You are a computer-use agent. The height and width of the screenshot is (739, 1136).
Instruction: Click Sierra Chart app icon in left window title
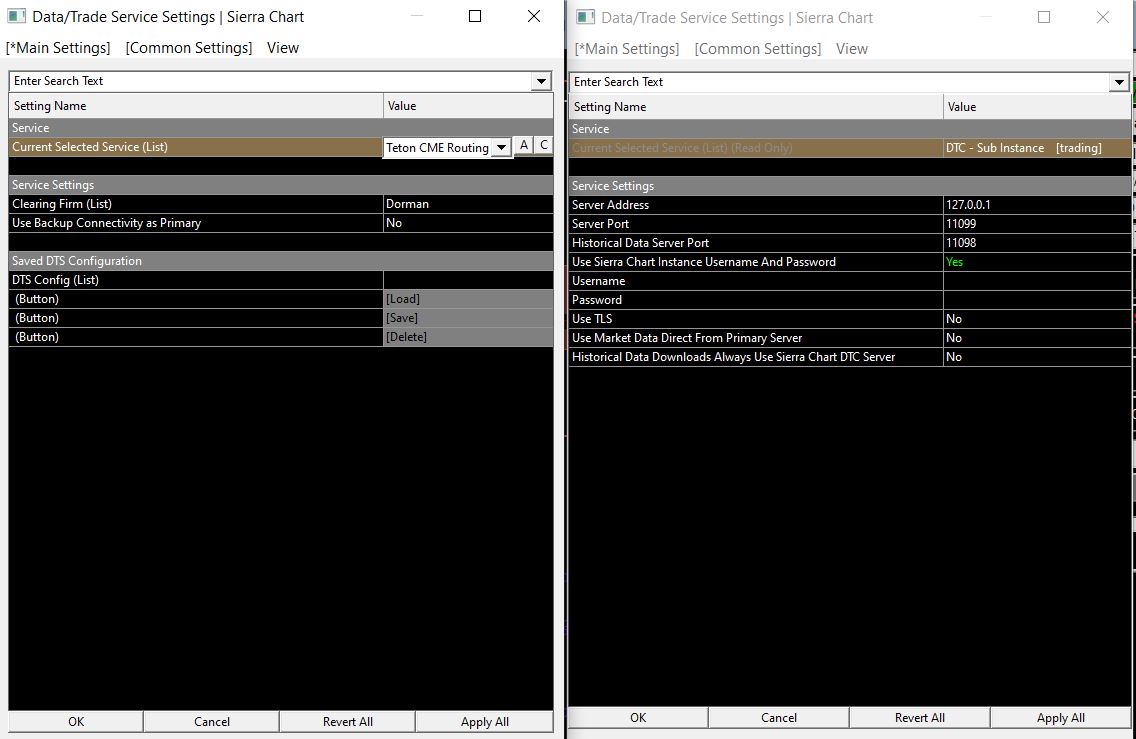click(16, 16)
